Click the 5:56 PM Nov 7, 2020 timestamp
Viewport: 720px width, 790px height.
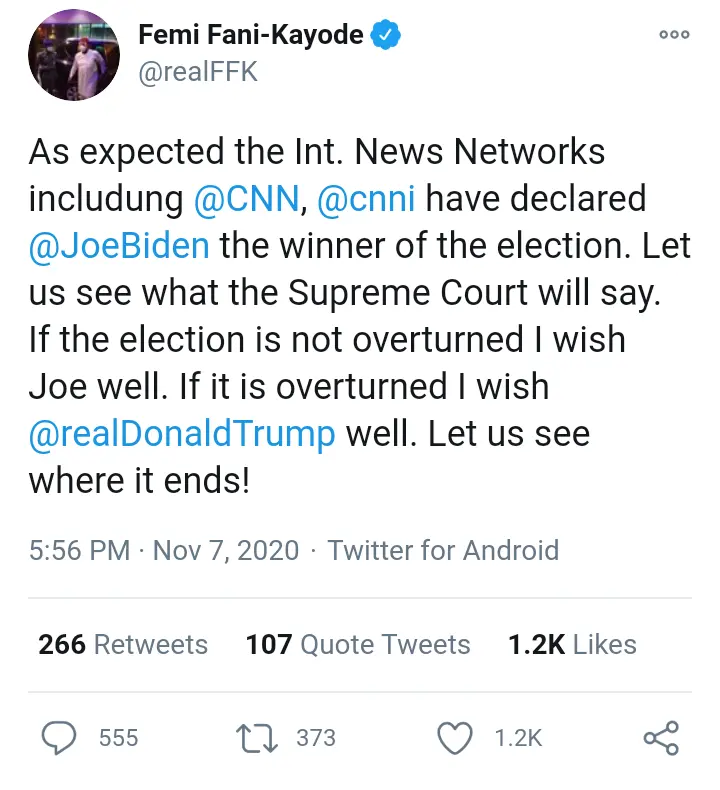coord(164,550)
